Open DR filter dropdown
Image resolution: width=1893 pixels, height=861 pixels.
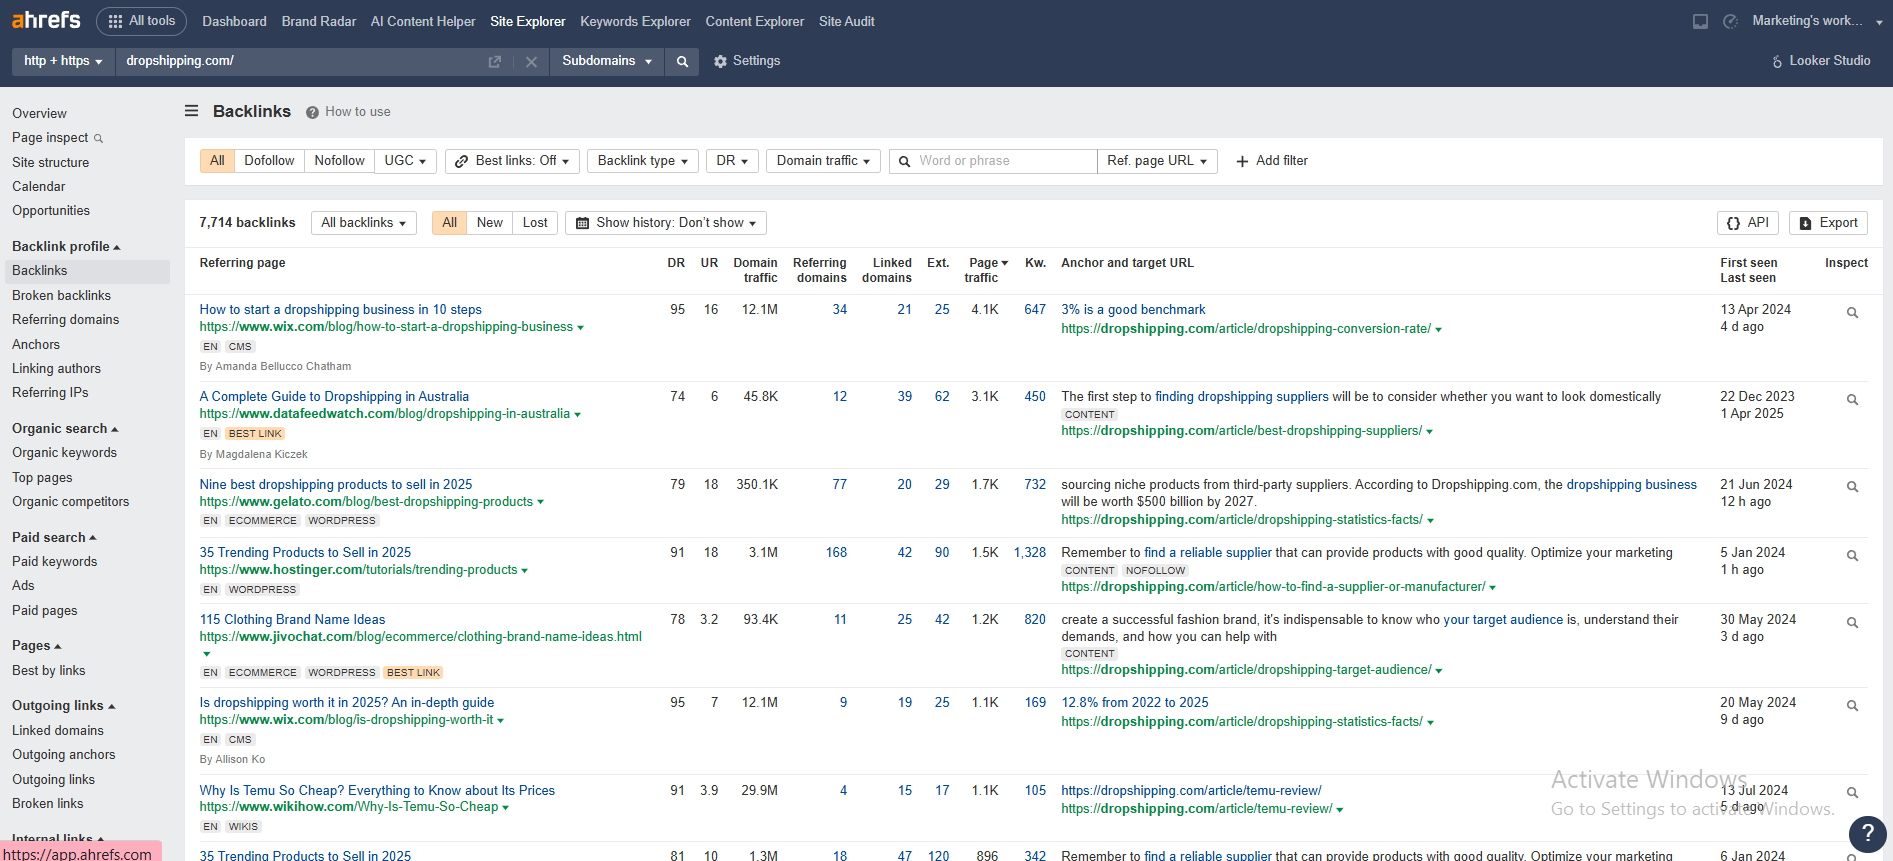point(732,161)
